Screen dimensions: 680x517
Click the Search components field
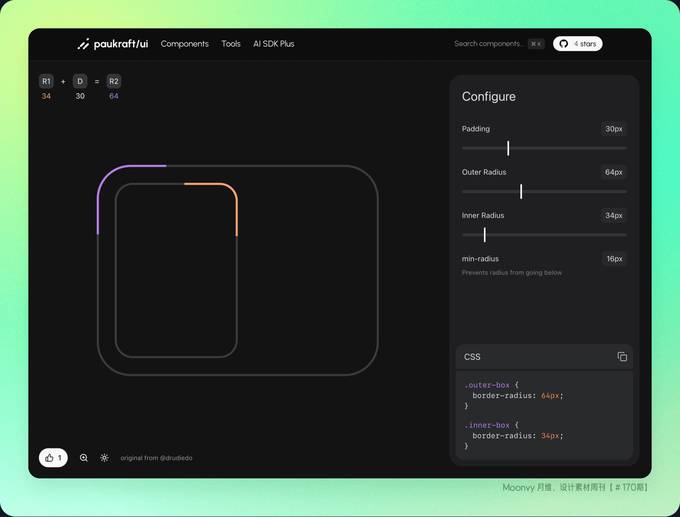[499, 44]
